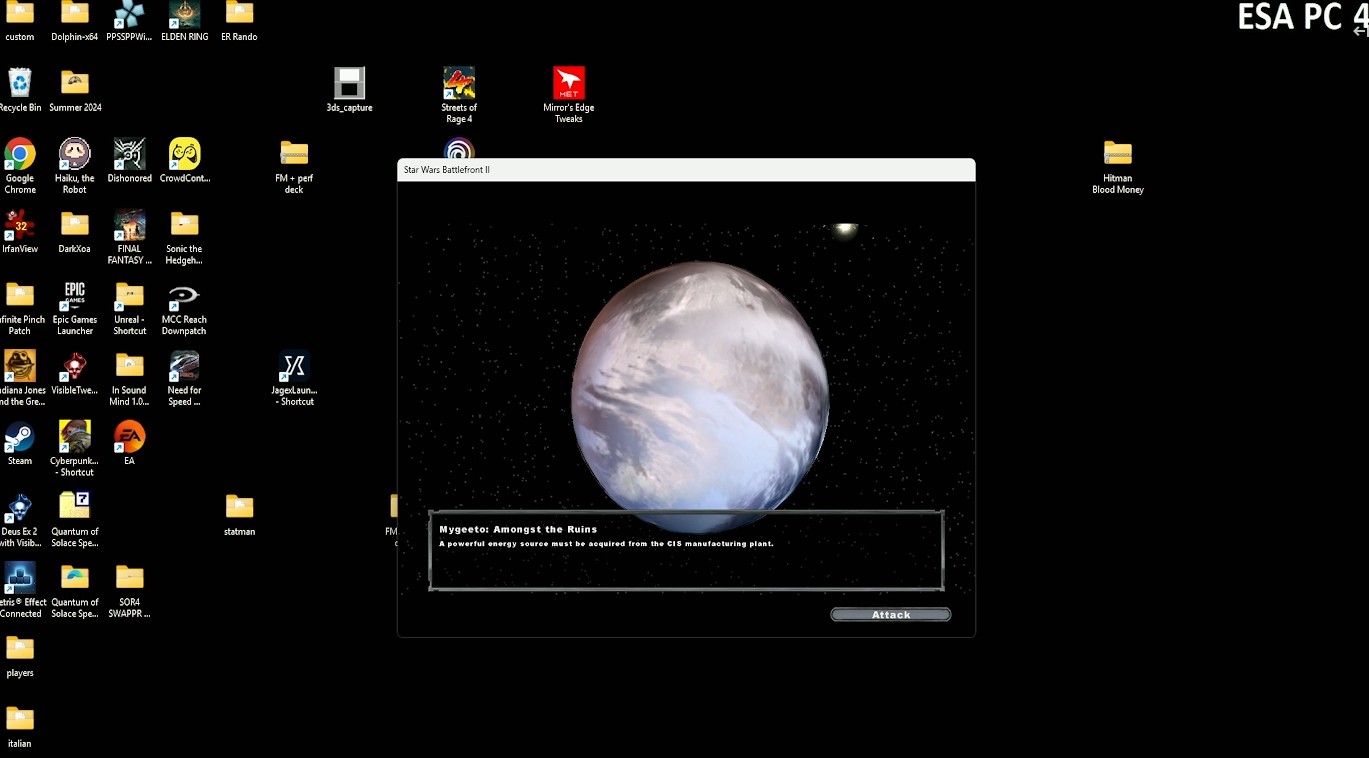The height and width of the screenshot is (758, 1369).
Task: Select the Steam shortcut icon
Action: click(20, 437)
